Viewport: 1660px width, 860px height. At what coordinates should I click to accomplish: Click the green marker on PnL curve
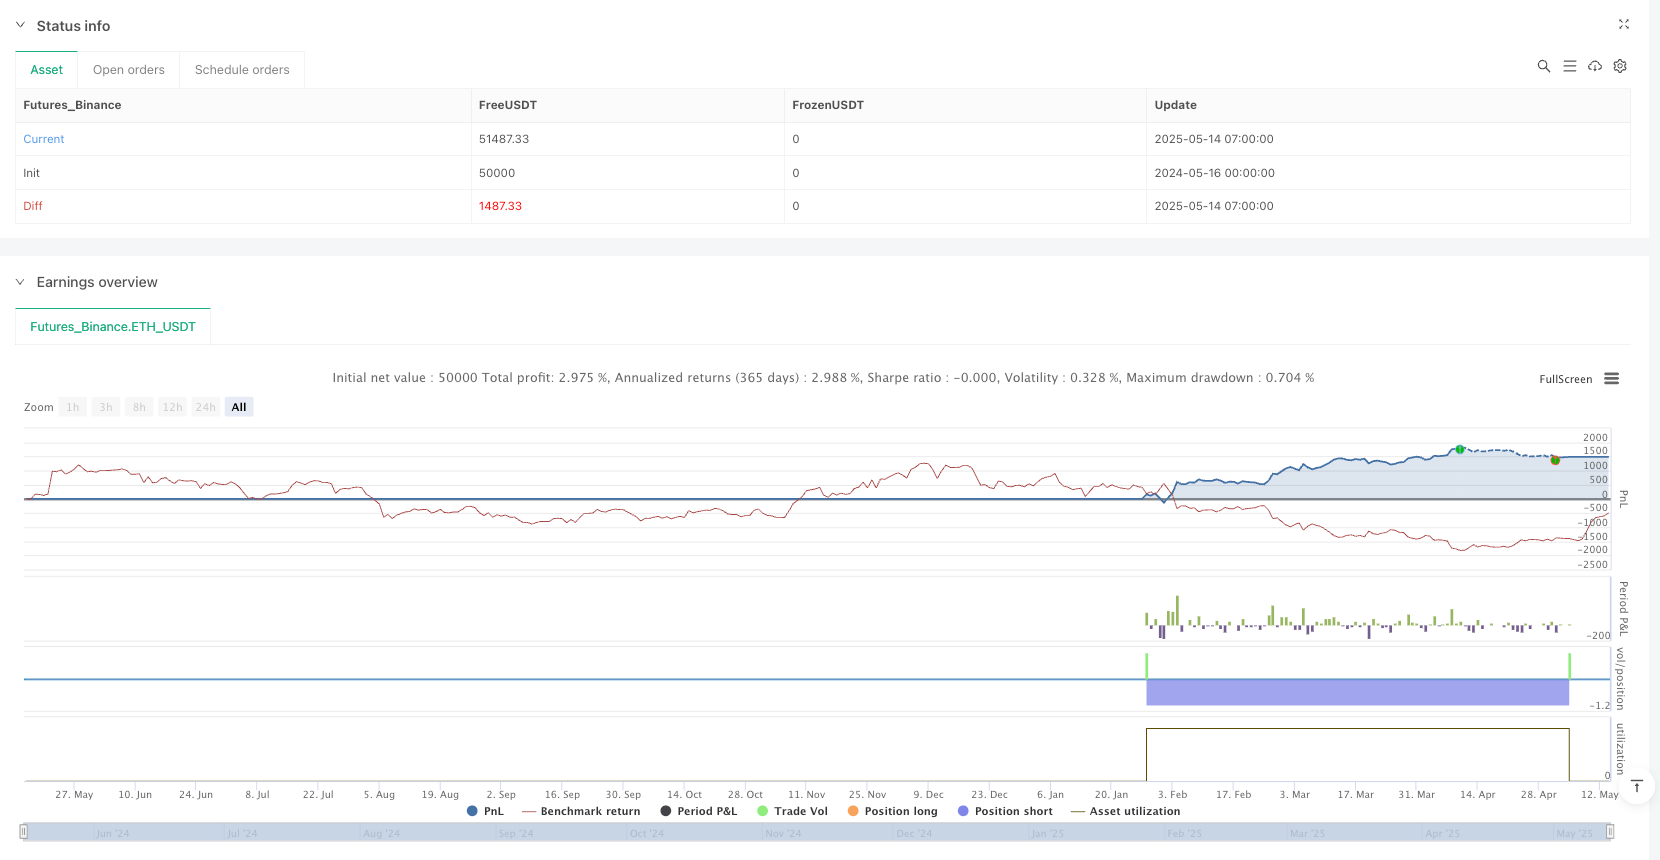(x=1460, y=450)
